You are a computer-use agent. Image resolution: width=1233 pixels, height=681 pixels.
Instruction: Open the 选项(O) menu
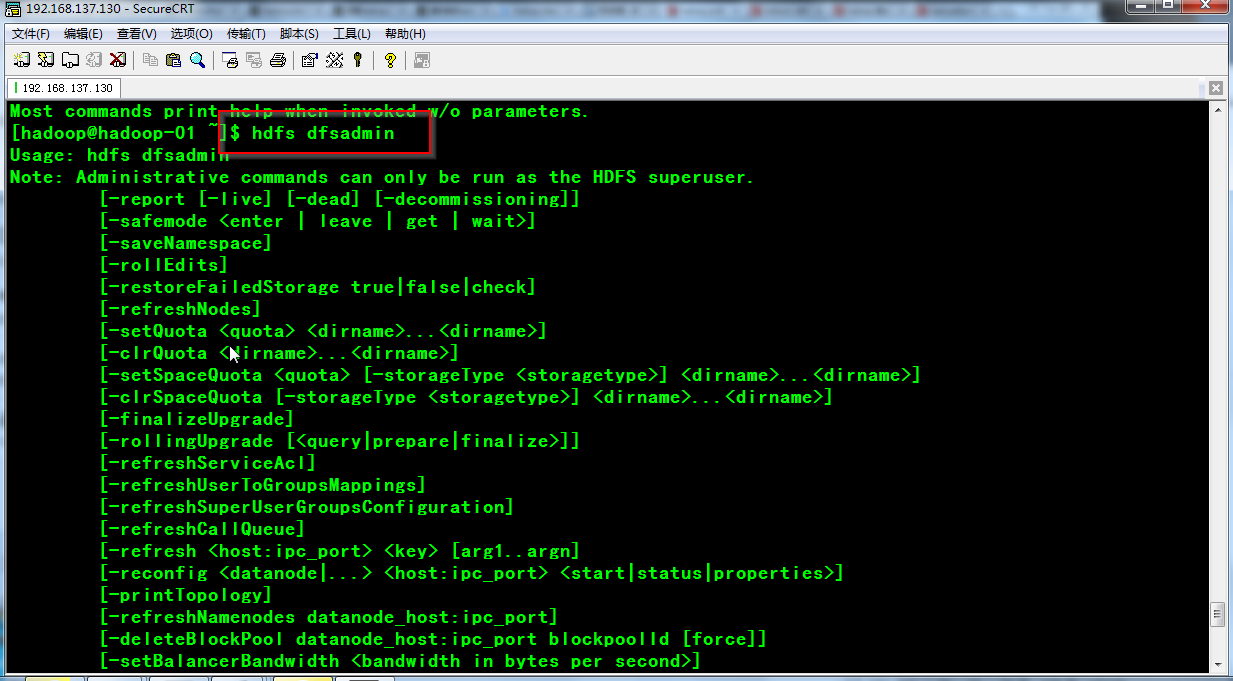(x=190, y=34)
